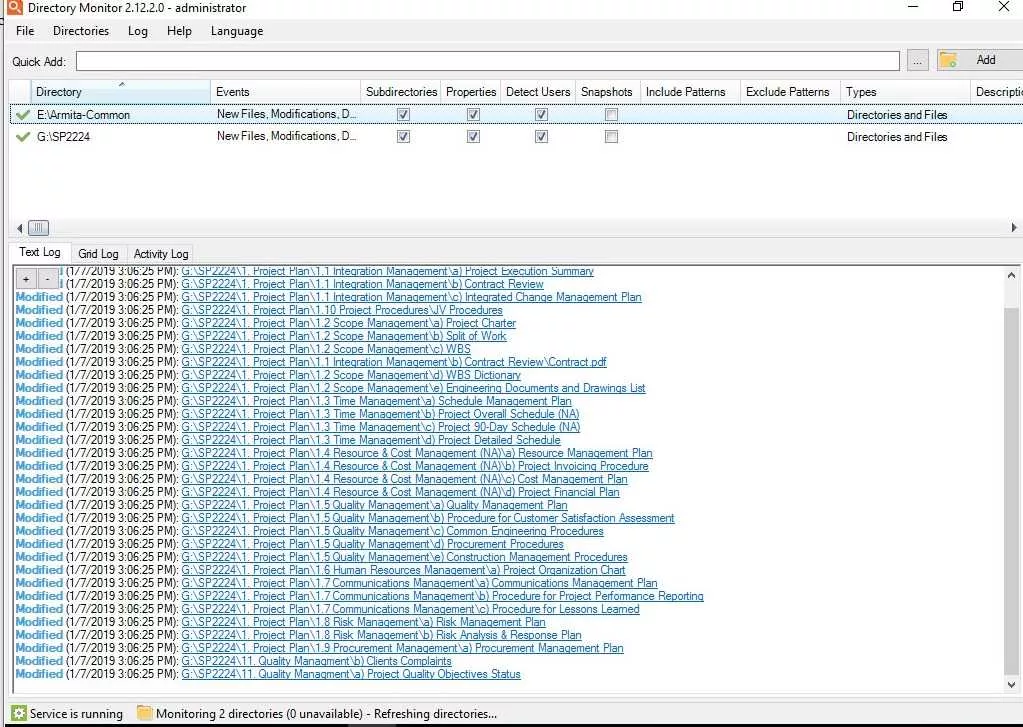The image size is (1023, 727).
Task: Toggle Properties checkbox for G:\SP2224
Action: click(x=474, y=137)
